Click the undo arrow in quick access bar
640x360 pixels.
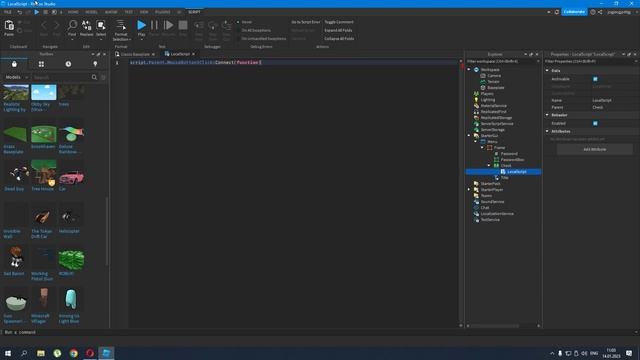tap(19, 12)
